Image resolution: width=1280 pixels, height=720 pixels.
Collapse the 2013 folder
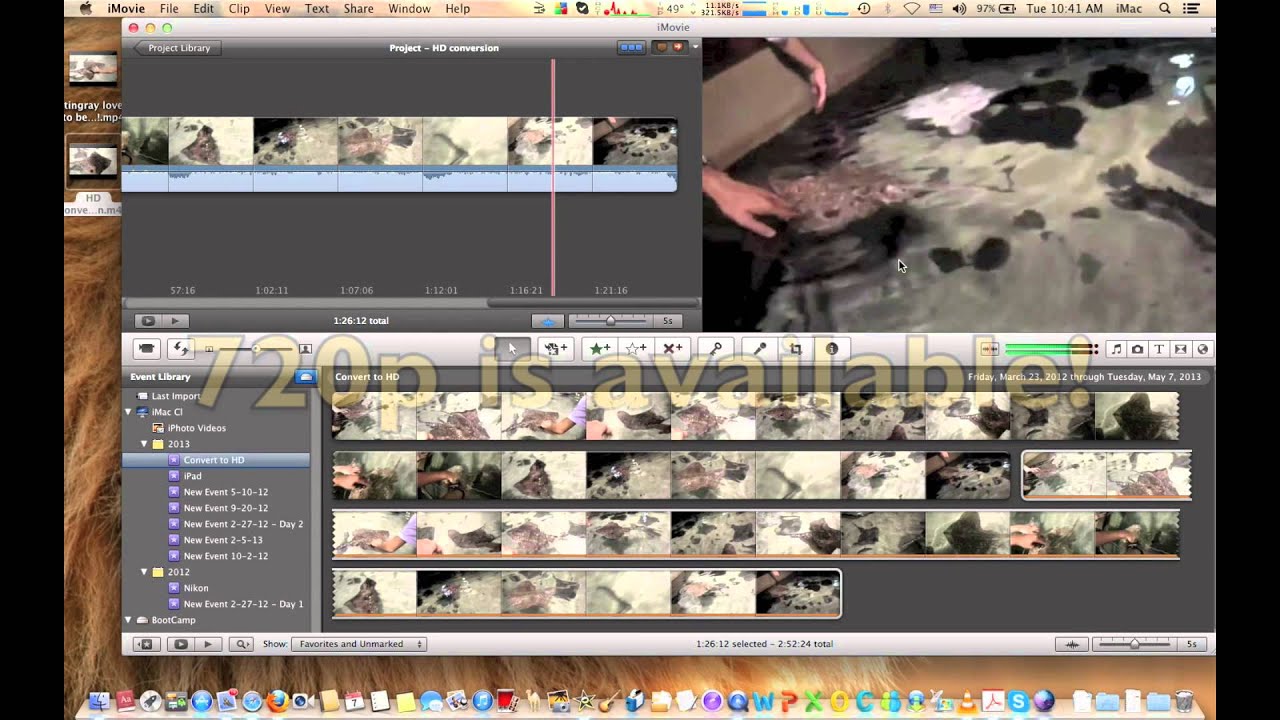[144, 444]
